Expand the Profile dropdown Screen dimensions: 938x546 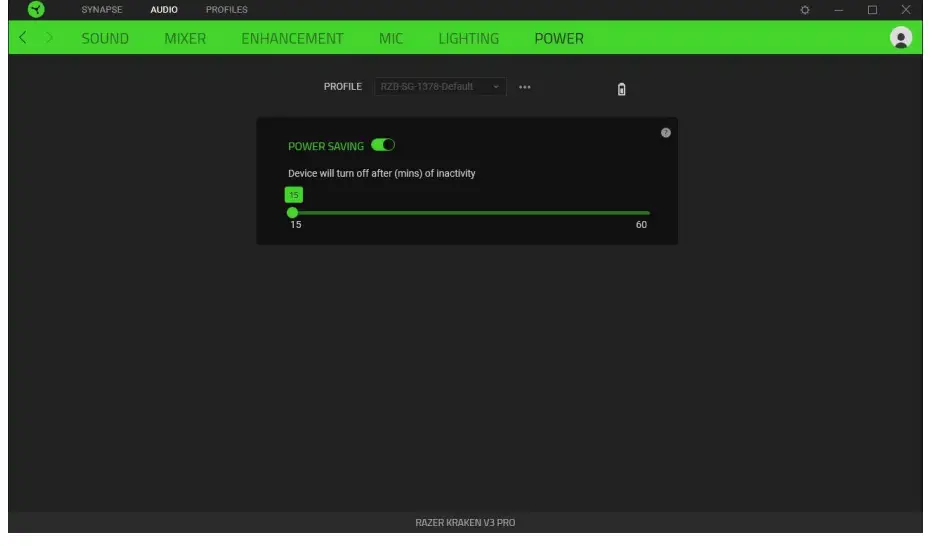[x=440, y=87]
